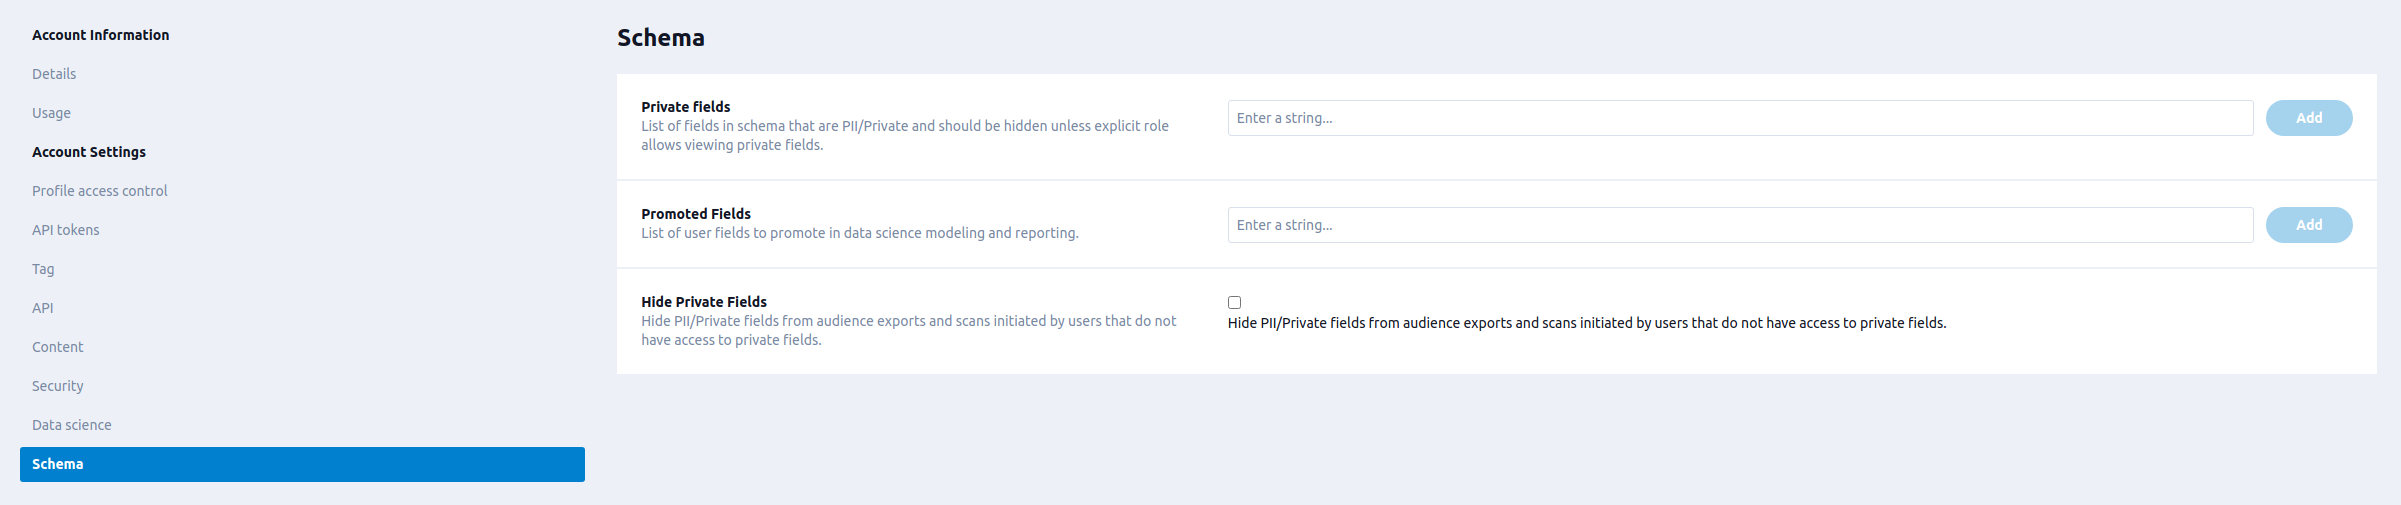2401x505 pixels.
Task: Click the Account Information heading
Action: point(101,35)
